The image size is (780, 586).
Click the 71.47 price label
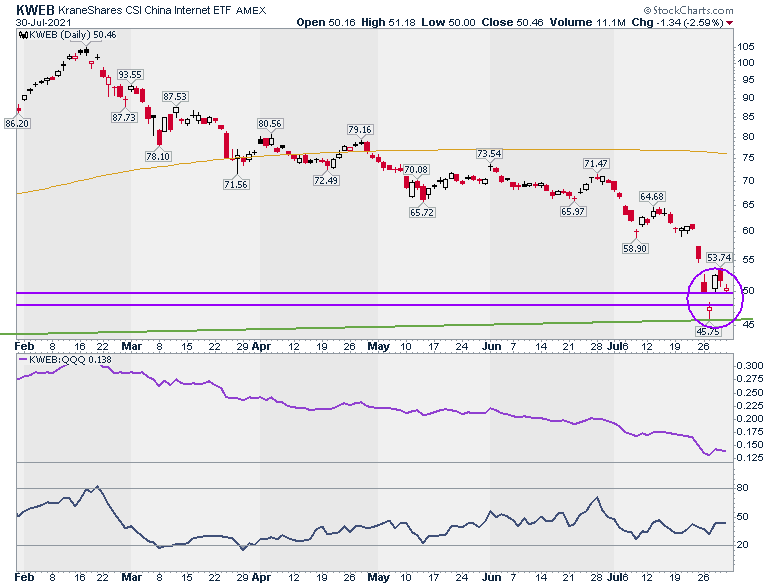click(x=596, y=163)
